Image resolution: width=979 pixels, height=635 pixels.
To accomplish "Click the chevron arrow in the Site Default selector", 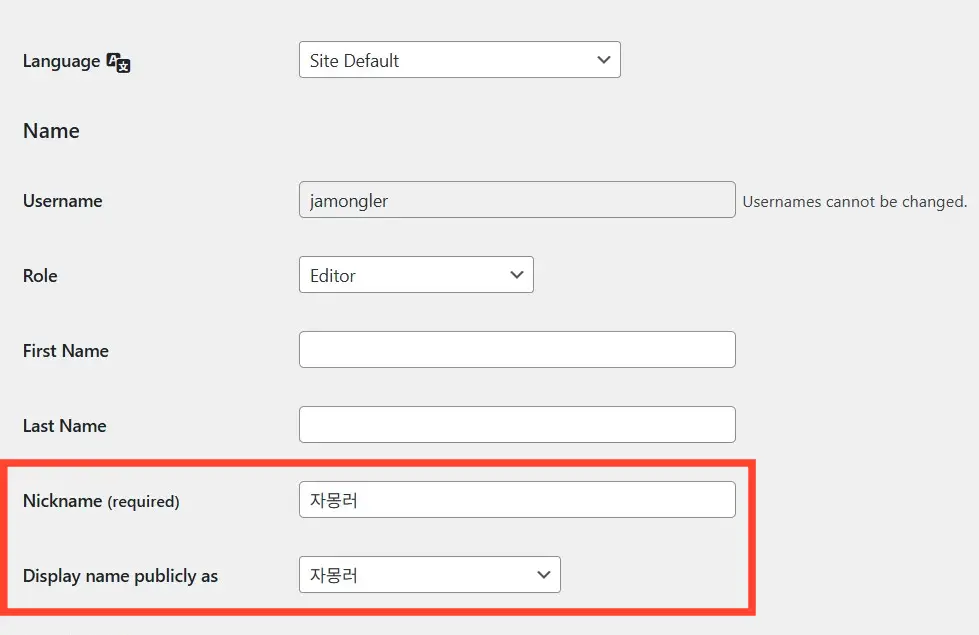I will click(603, 60).
